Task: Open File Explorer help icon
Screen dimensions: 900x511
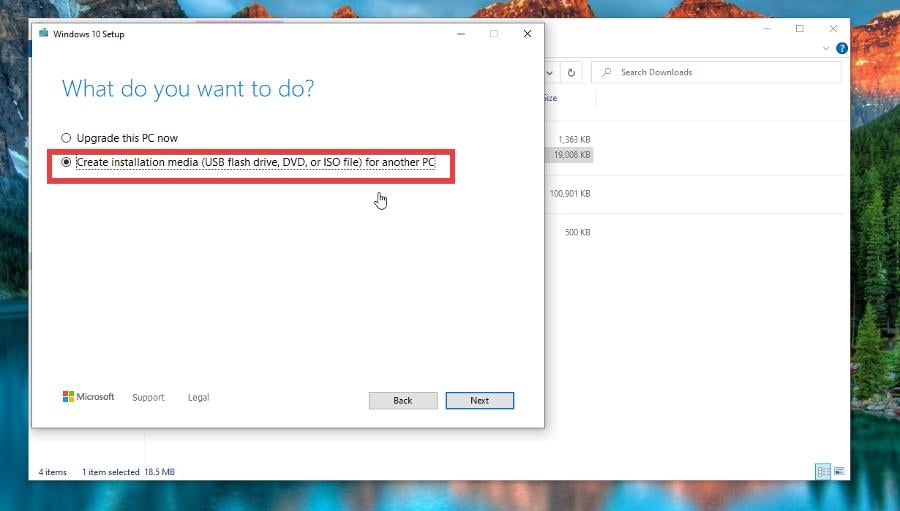Action: [x=841, y=48]
